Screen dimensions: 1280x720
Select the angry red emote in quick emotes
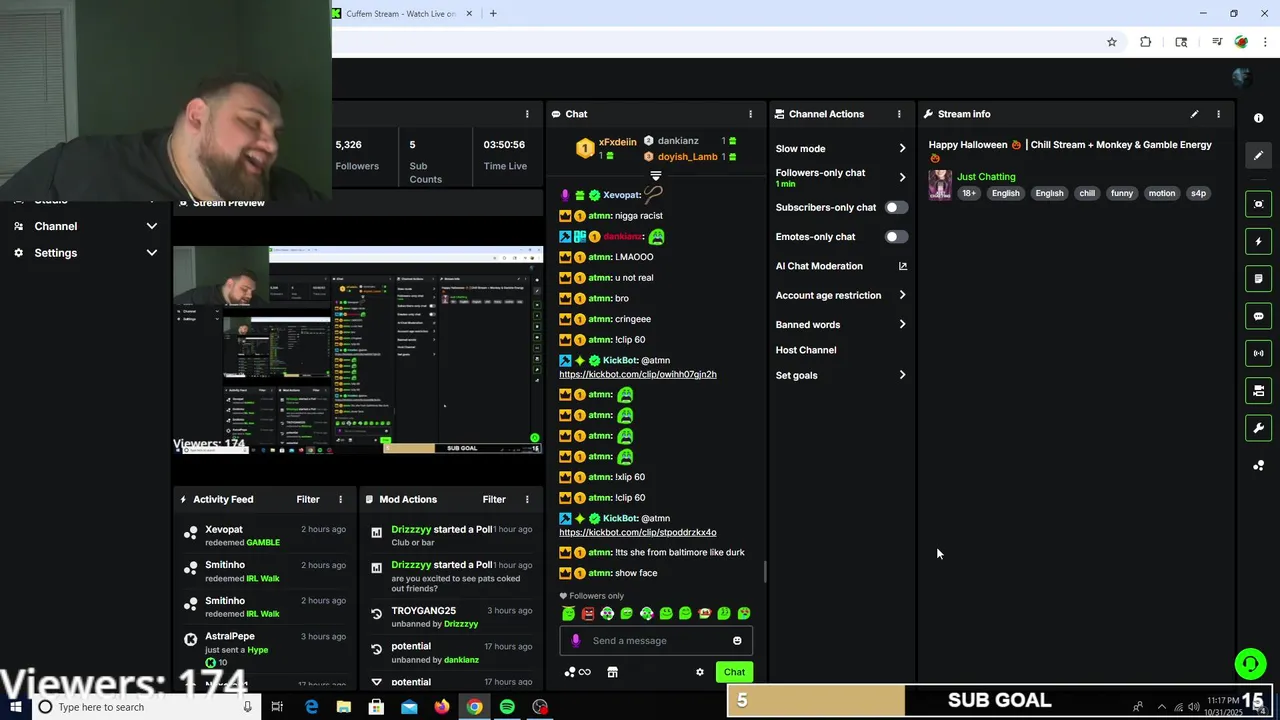(x=588, y=613)
